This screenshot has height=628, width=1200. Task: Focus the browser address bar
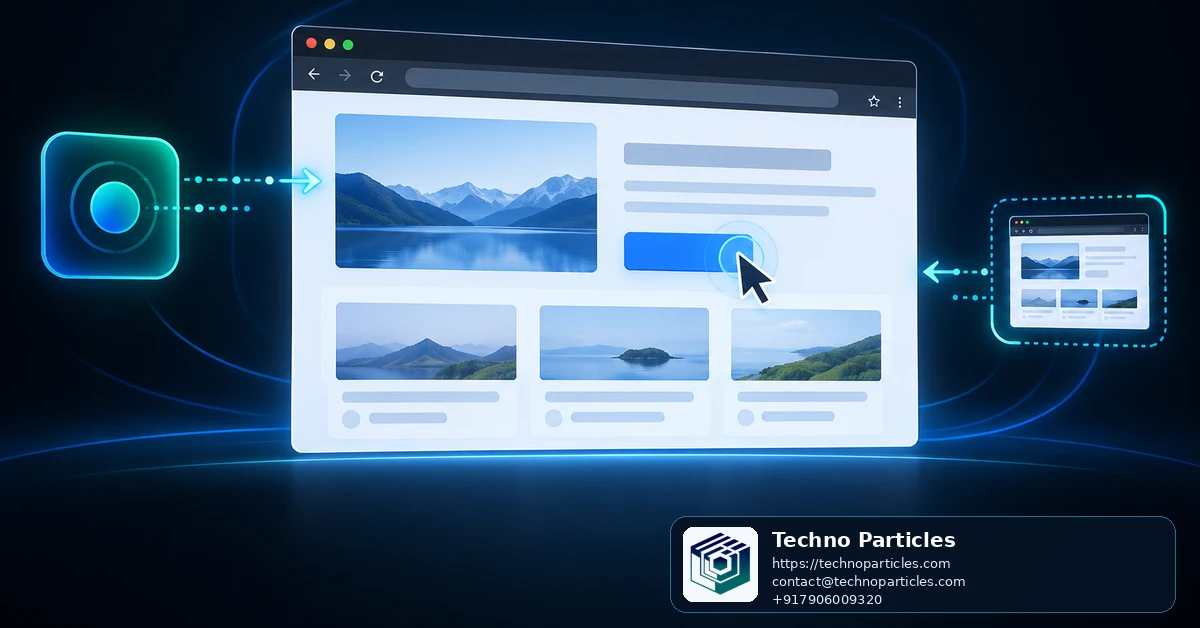tap(621, 88)
